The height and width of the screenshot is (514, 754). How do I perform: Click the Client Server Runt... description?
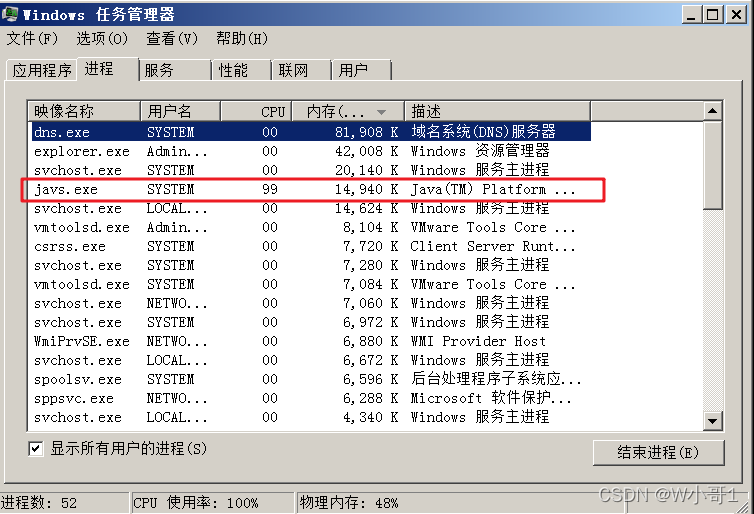(x=493, y=246)
